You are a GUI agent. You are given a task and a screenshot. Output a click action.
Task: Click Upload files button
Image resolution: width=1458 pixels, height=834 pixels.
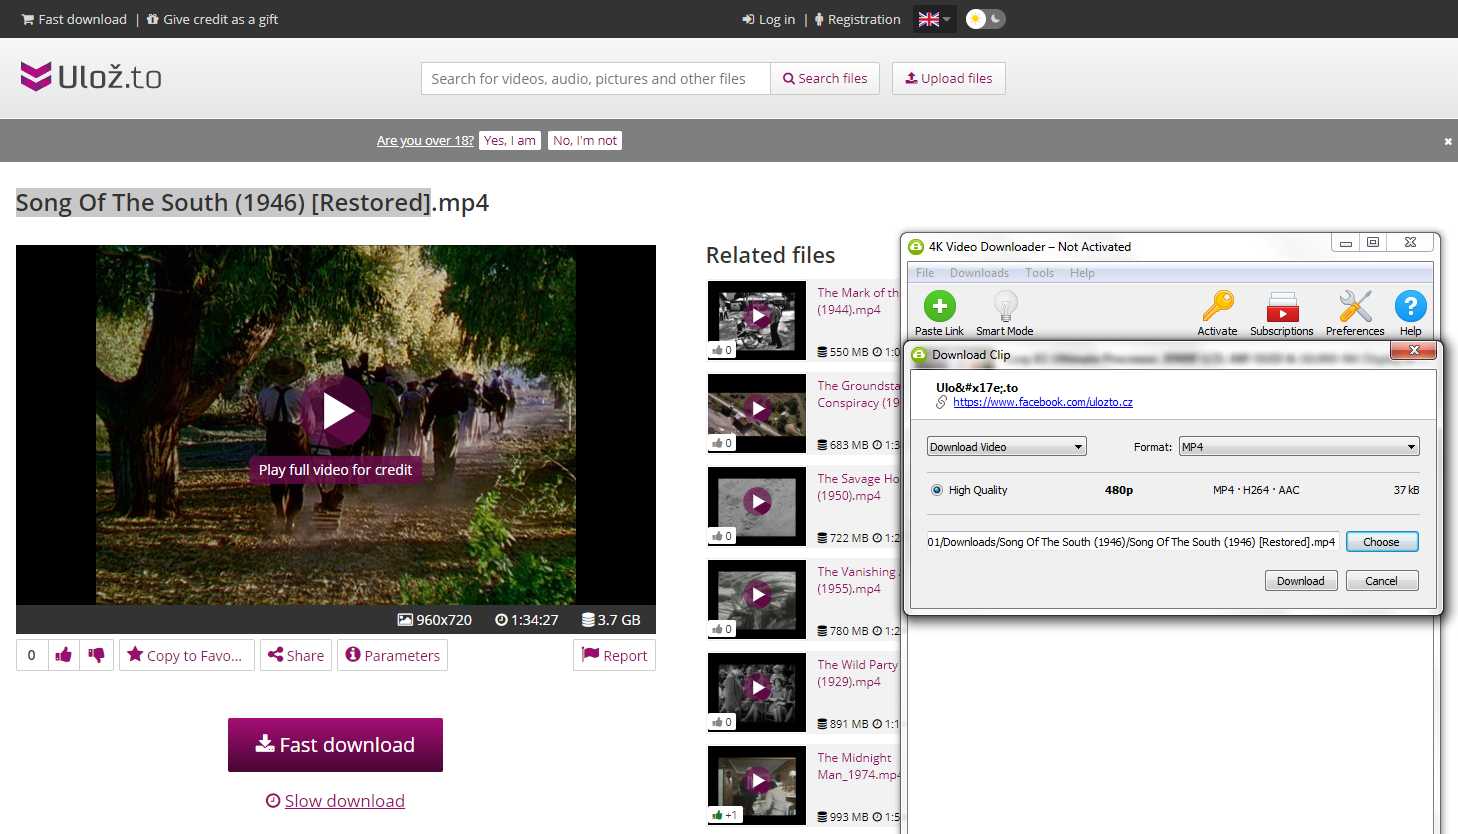(x=949, y=78)
